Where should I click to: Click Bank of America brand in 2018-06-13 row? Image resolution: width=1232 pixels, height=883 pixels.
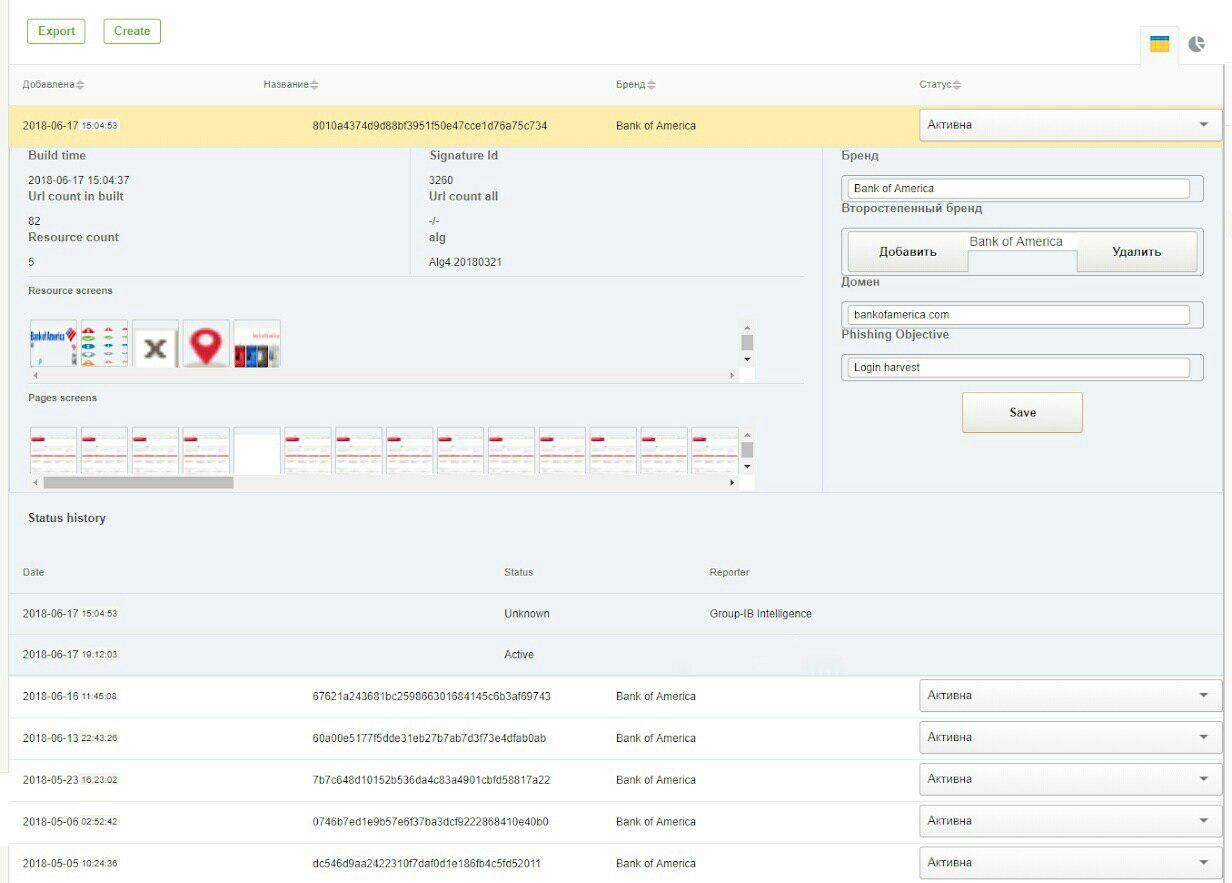[x=656, y=738]
